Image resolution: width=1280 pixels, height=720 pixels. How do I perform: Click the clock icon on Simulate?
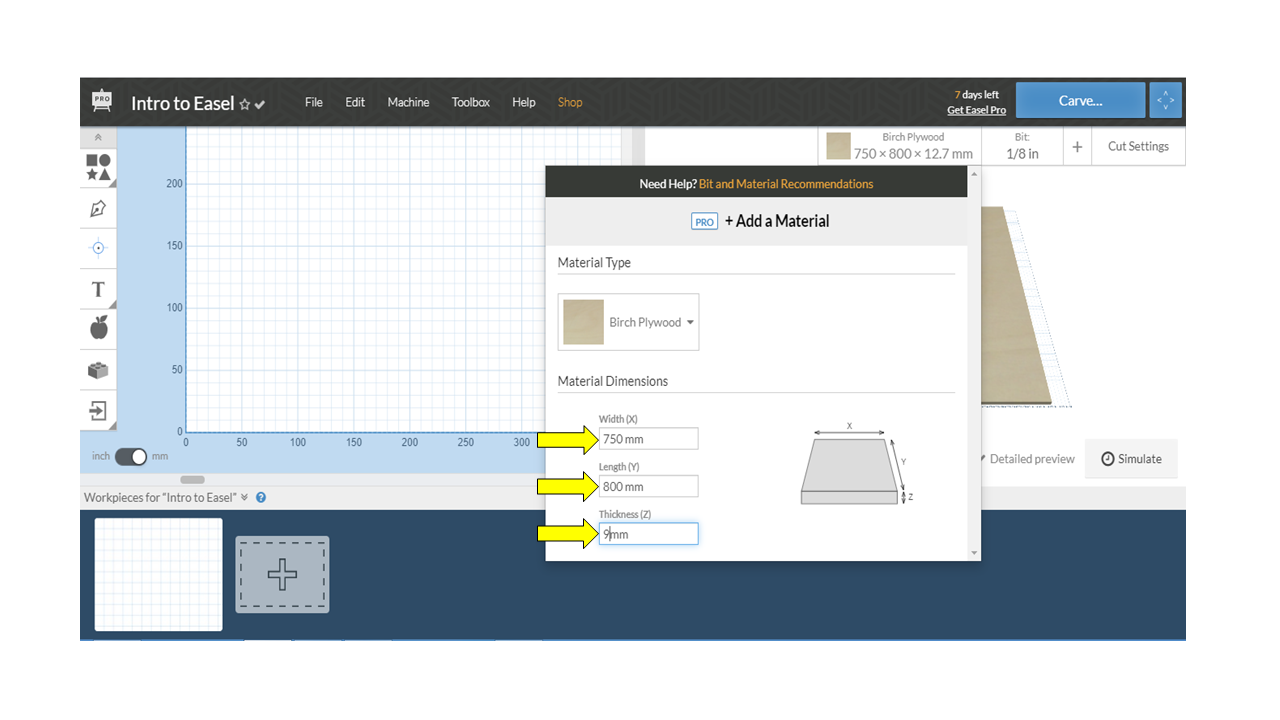[1108, 459]
